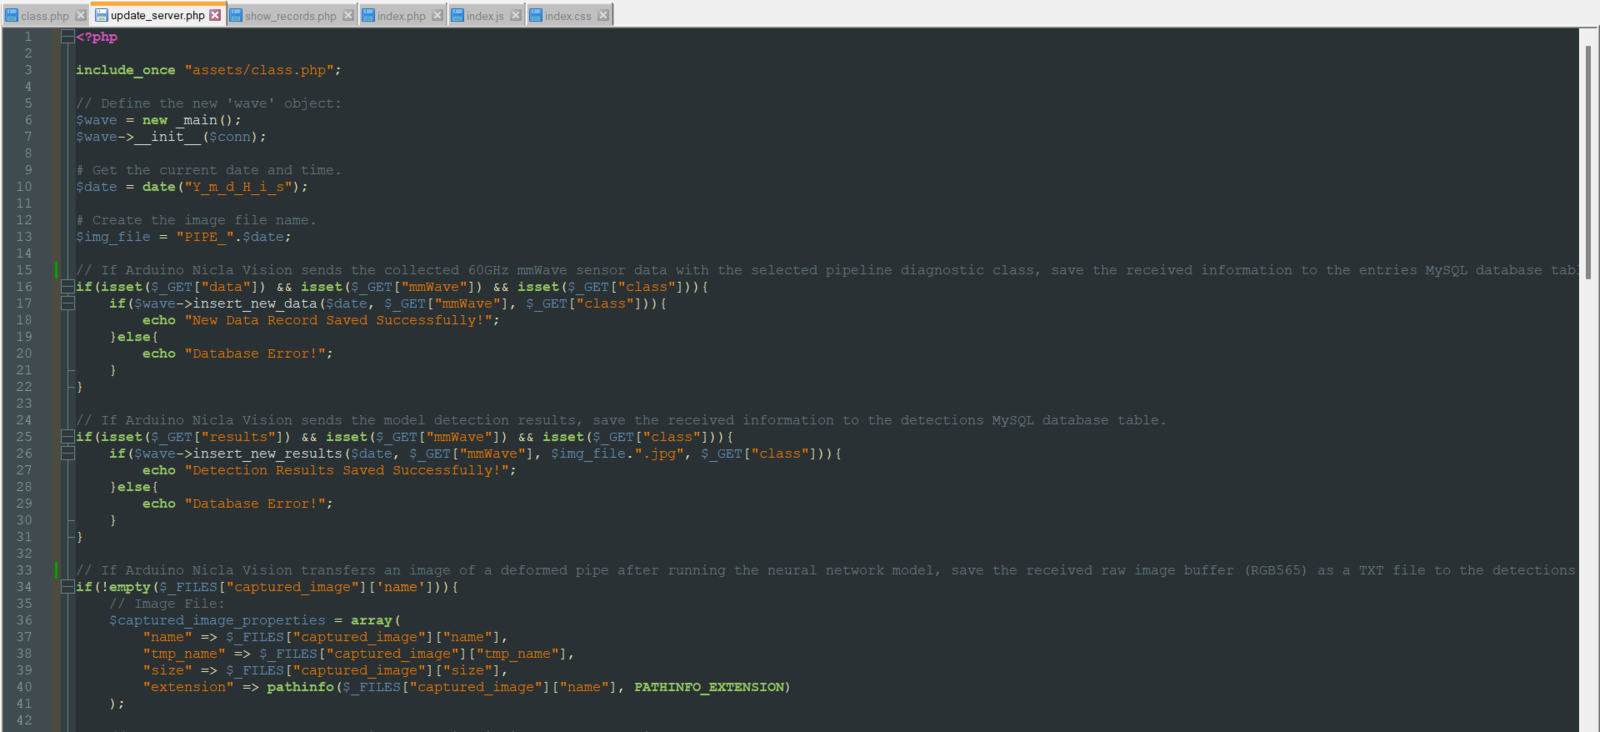Viewport: 1600px width, 732px height.
Task: Click the __init__ method call on line 7
Action: 168,137
